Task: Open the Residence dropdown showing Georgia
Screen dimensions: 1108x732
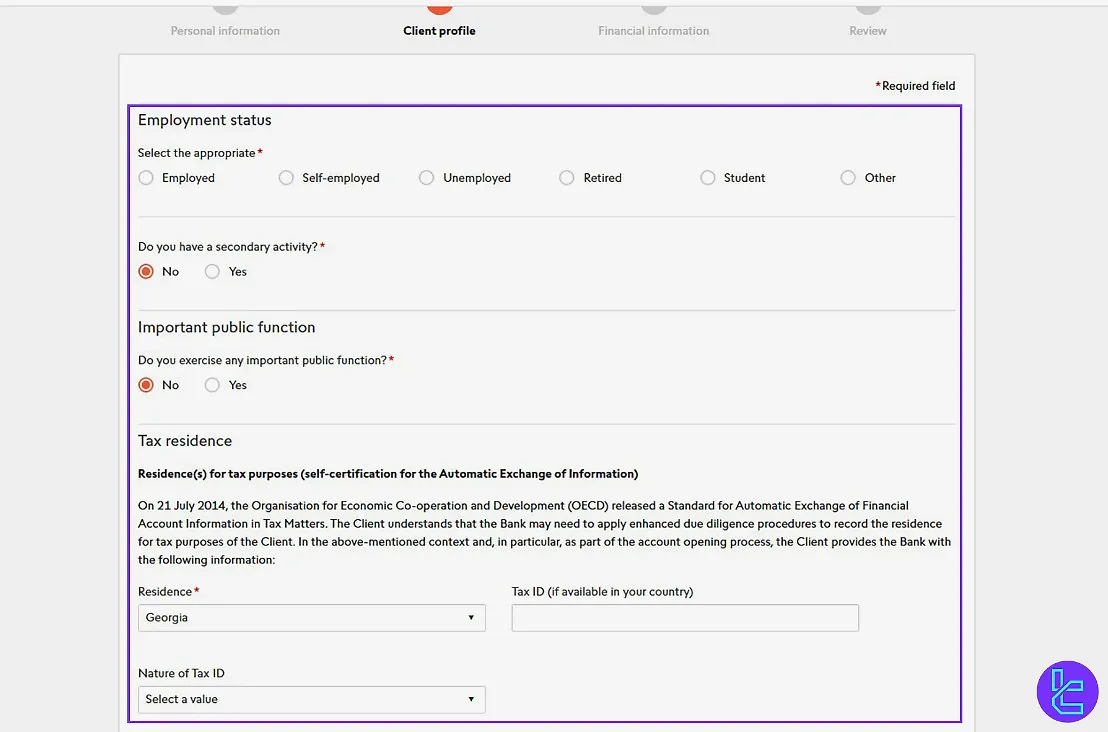Action: (310, 617)
